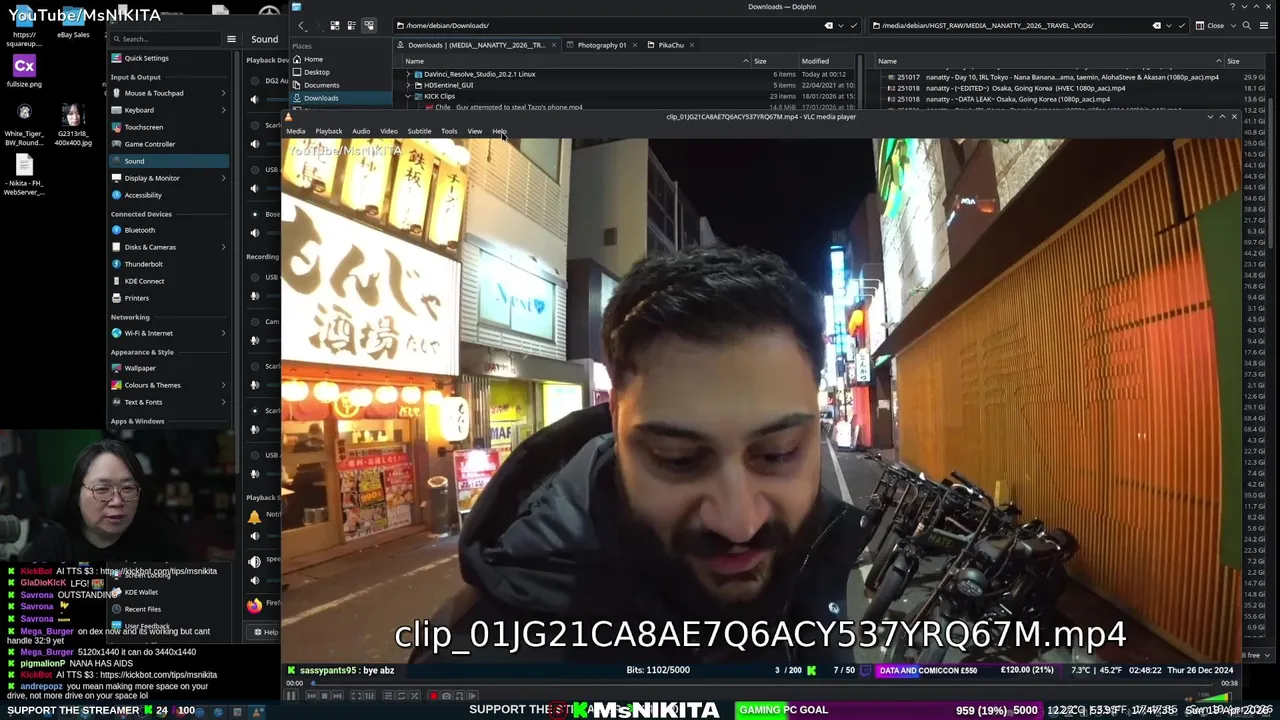The height and width of the screenshot is (720, 1280).
Task: Click the DG2 Audio volume slider
Action: tap(272, 99)
